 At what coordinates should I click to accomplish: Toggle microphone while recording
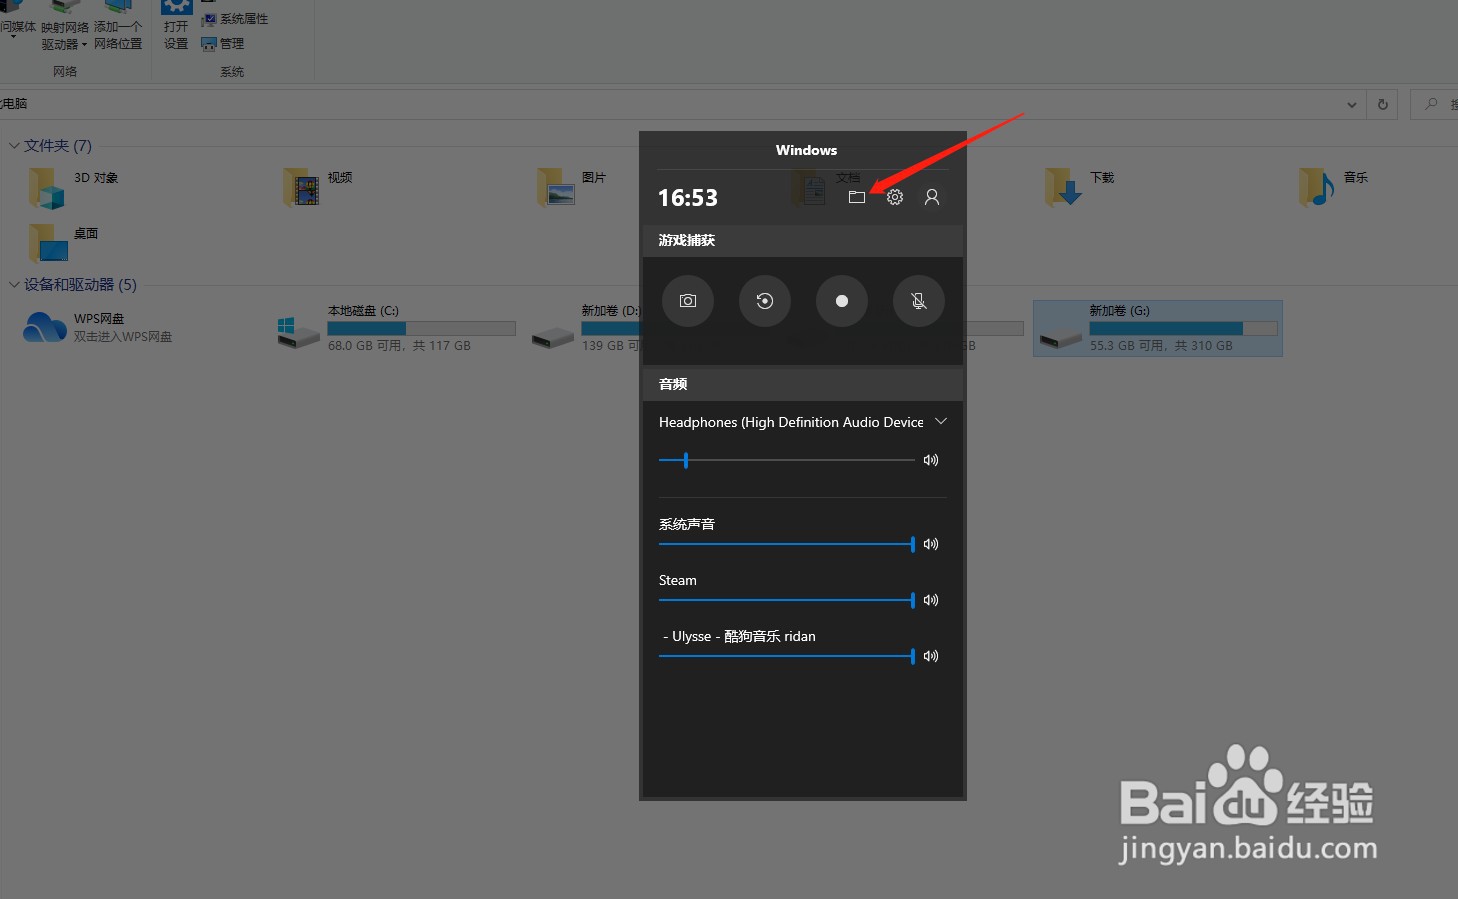[919, 301]
